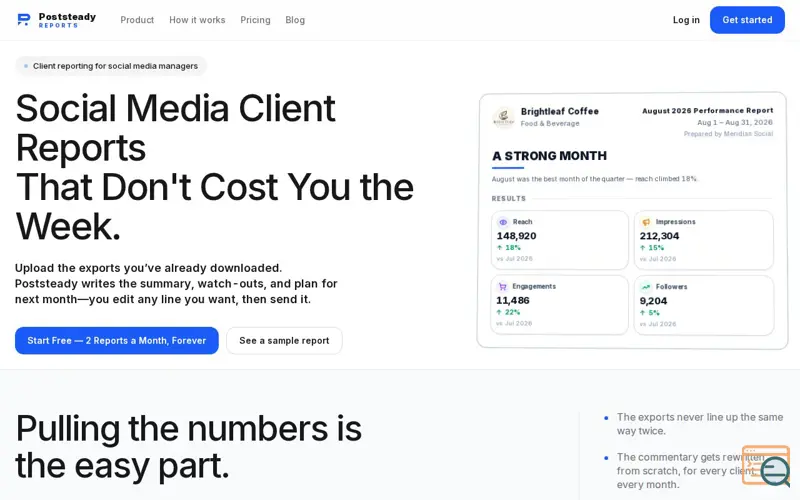Click 'Aug 1 – Aug 31, 2026' date text
Viewport: 800px width, 500px height.
(735, 122)
